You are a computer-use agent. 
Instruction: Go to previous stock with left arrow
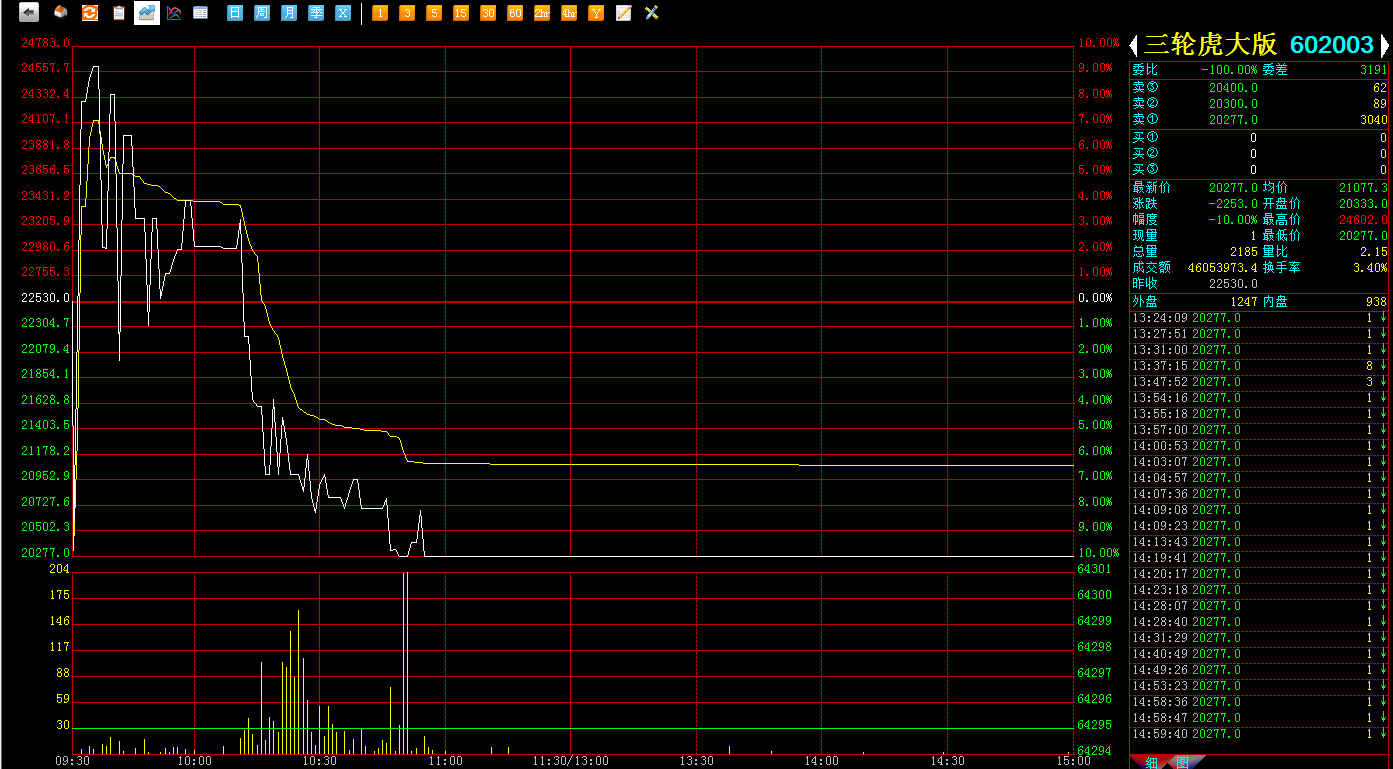click(1134, 45)
